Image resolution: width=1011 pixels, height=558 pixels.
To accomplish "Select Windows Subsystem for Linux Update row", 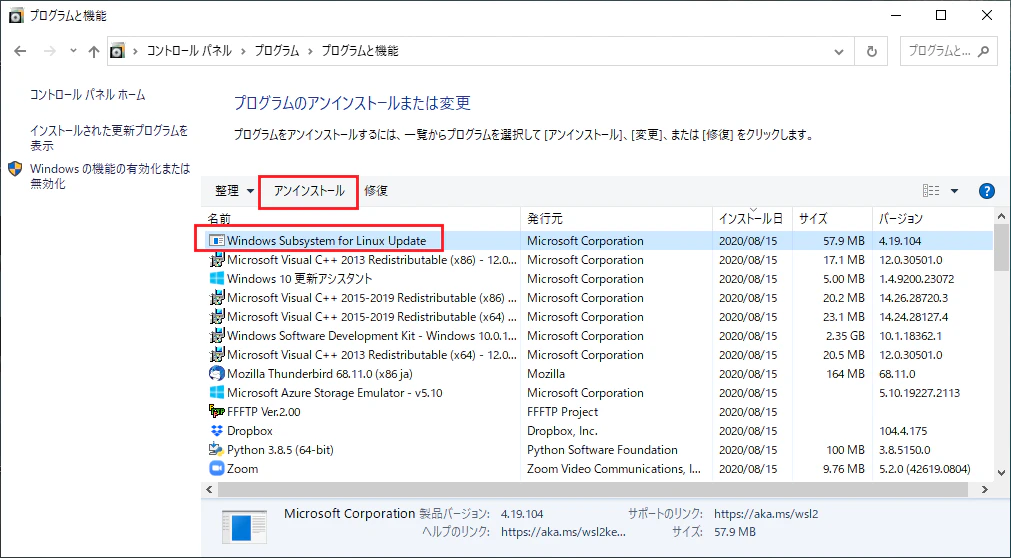I will click(598, 241).
